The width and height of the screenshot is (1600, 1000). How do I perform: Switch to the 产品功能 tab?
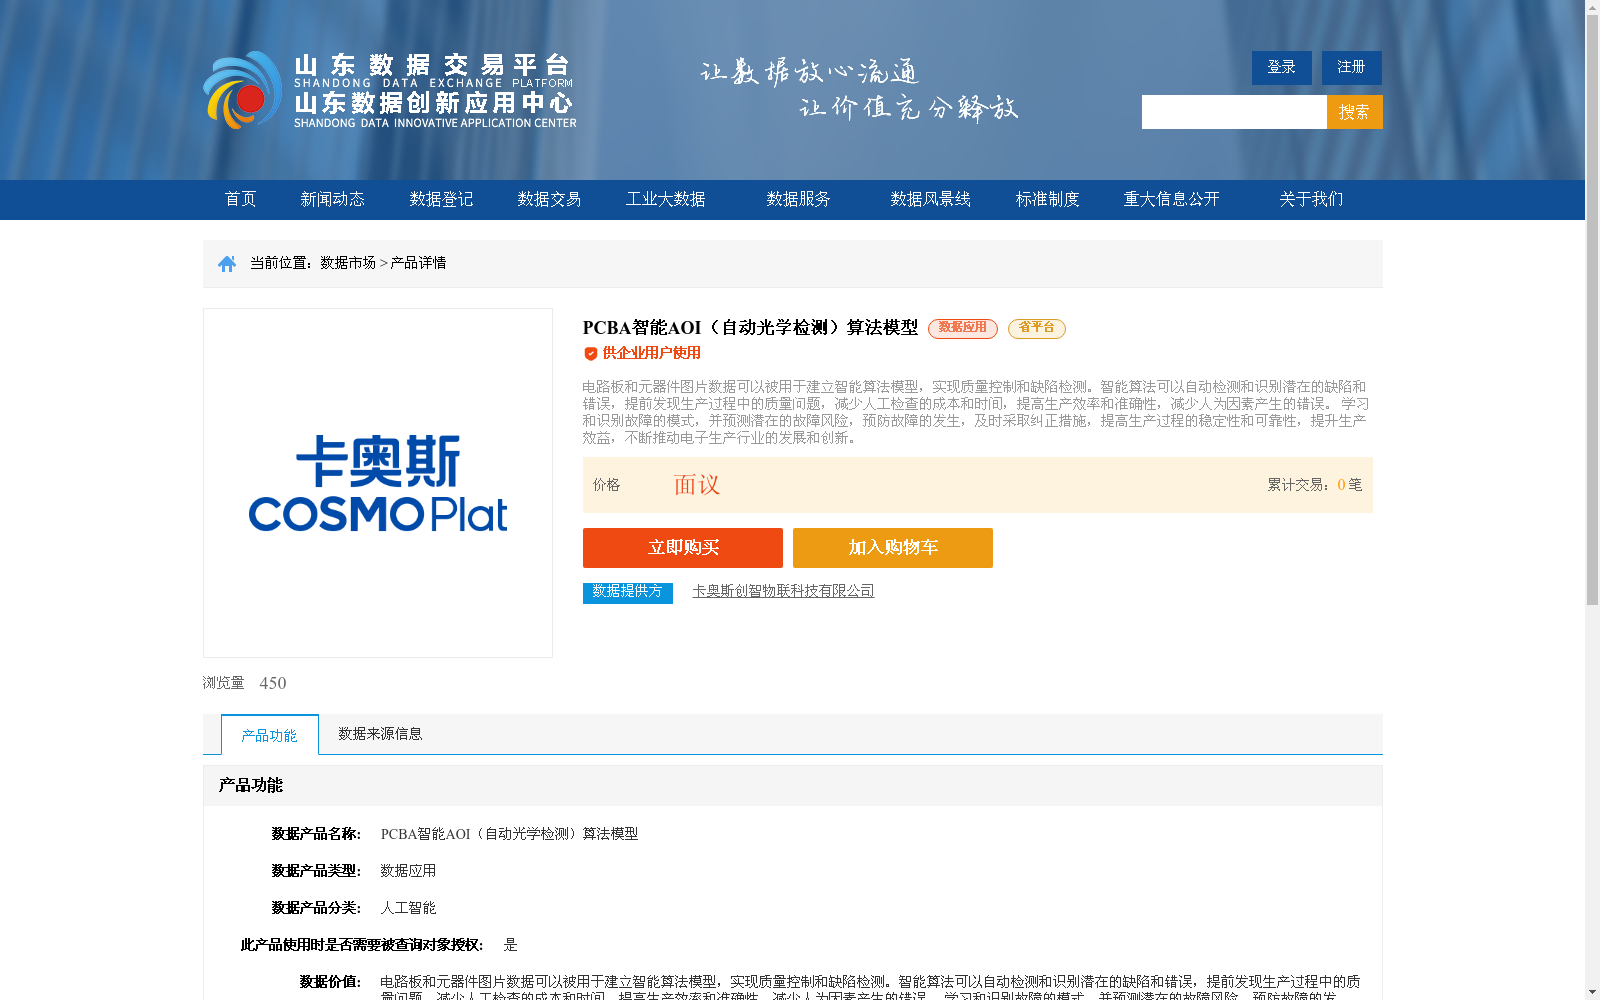pos(270,735)
